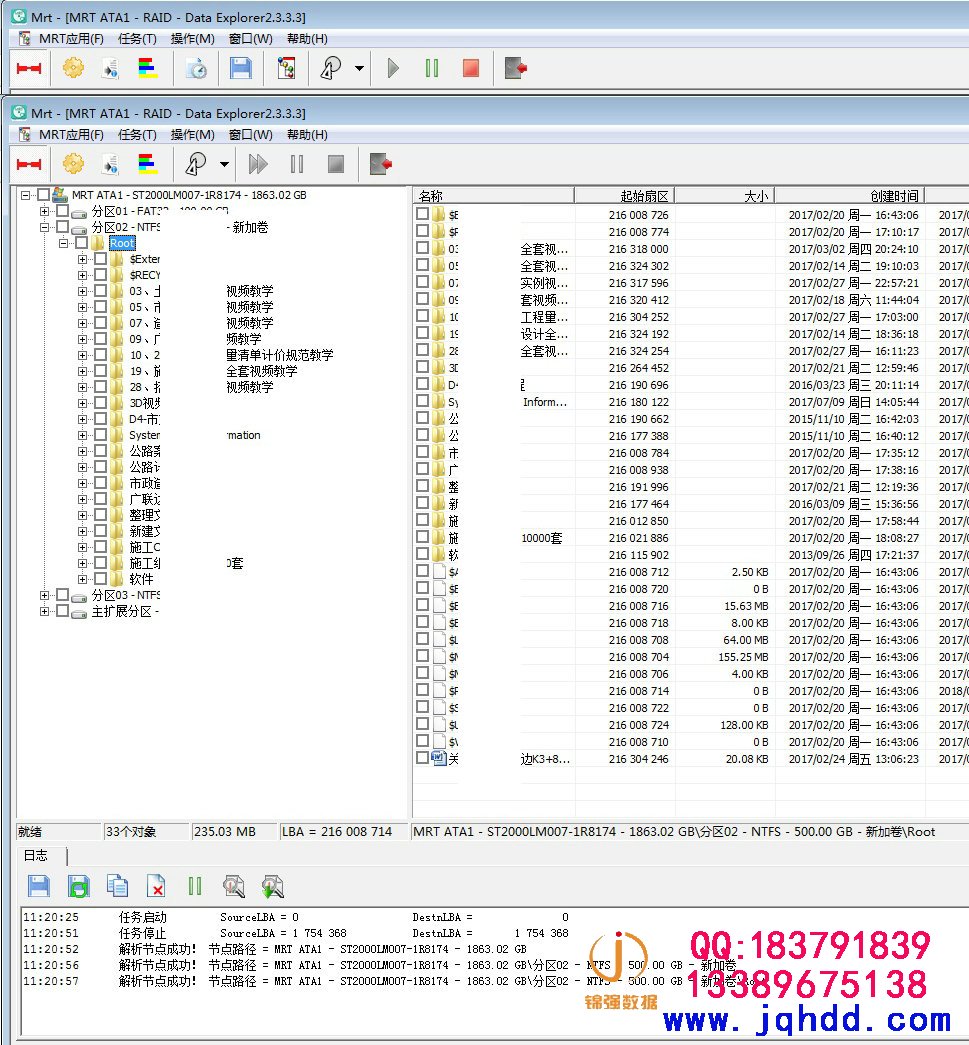Check the MRT ATA1 ST2000LM007 drive checkbox
The image size is (969, 1045).
point(43,195)
